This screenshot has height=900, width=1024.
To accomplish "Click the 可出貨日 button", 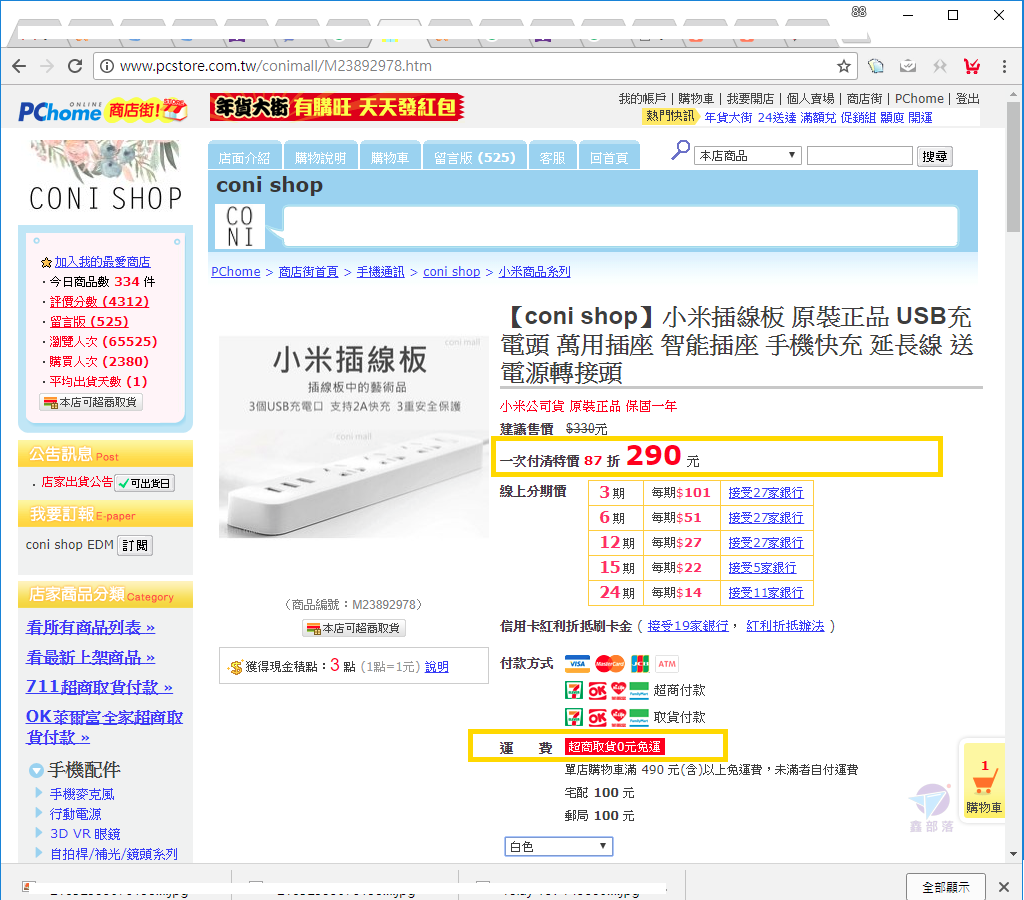I will (144, 483).
